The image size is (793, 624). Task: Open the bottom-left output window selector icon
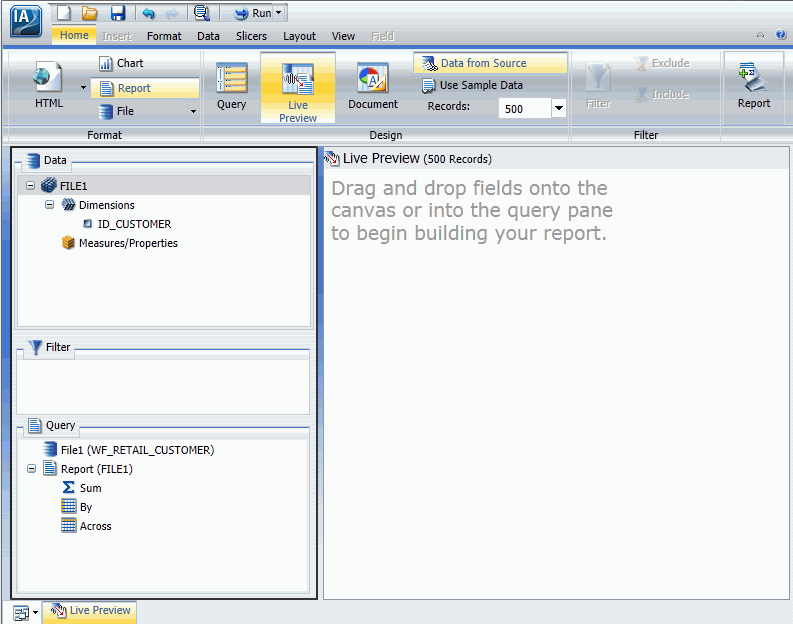[x=21, y=613]
